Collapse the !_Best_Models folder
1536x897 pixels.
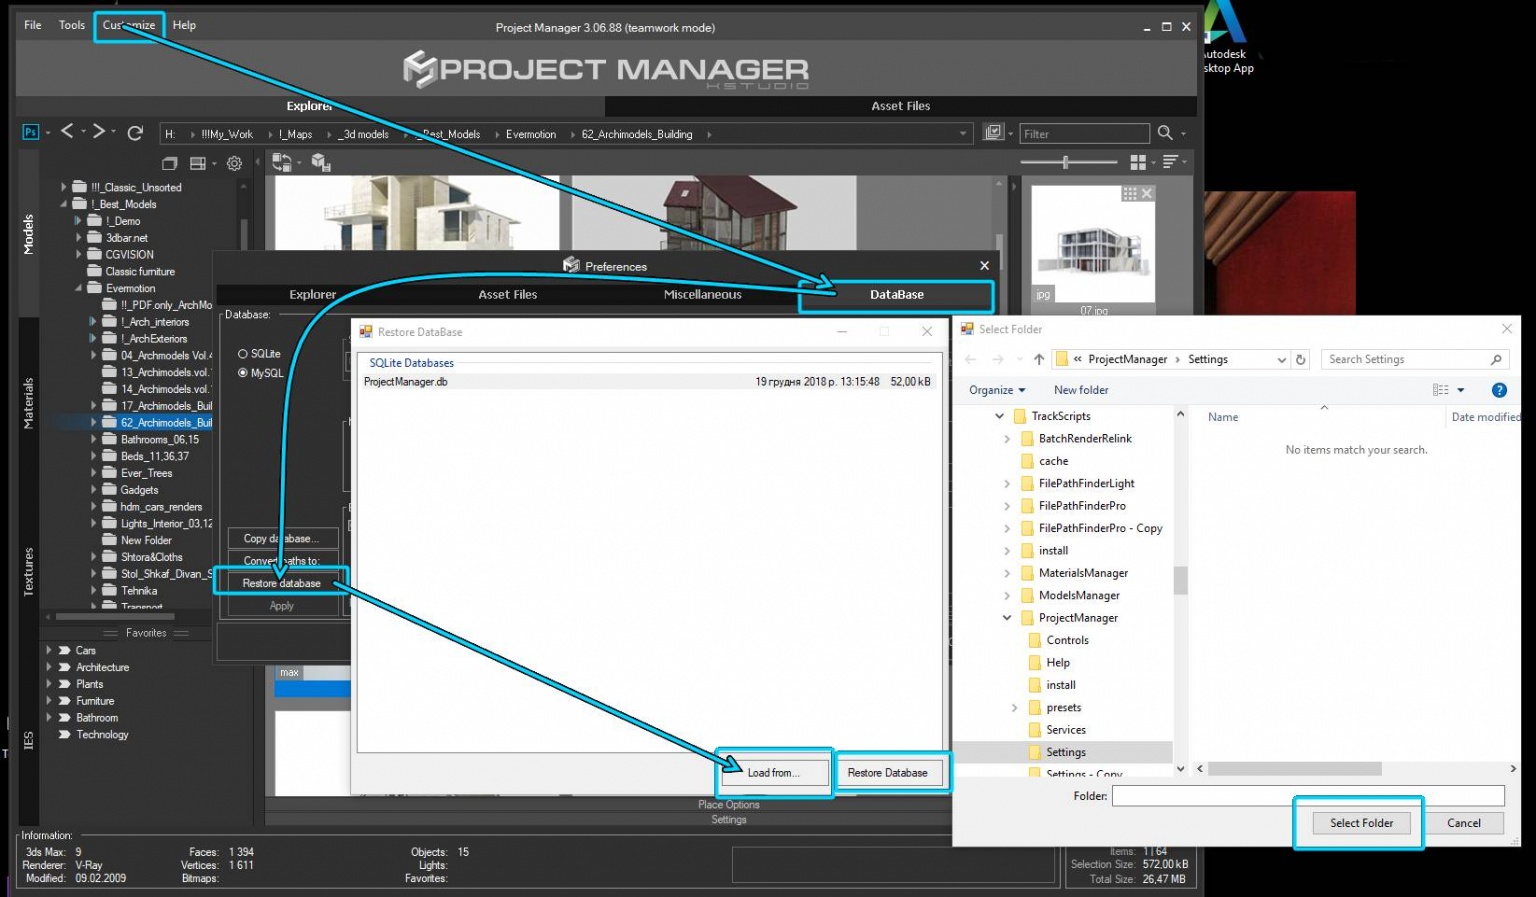[63, 204]
